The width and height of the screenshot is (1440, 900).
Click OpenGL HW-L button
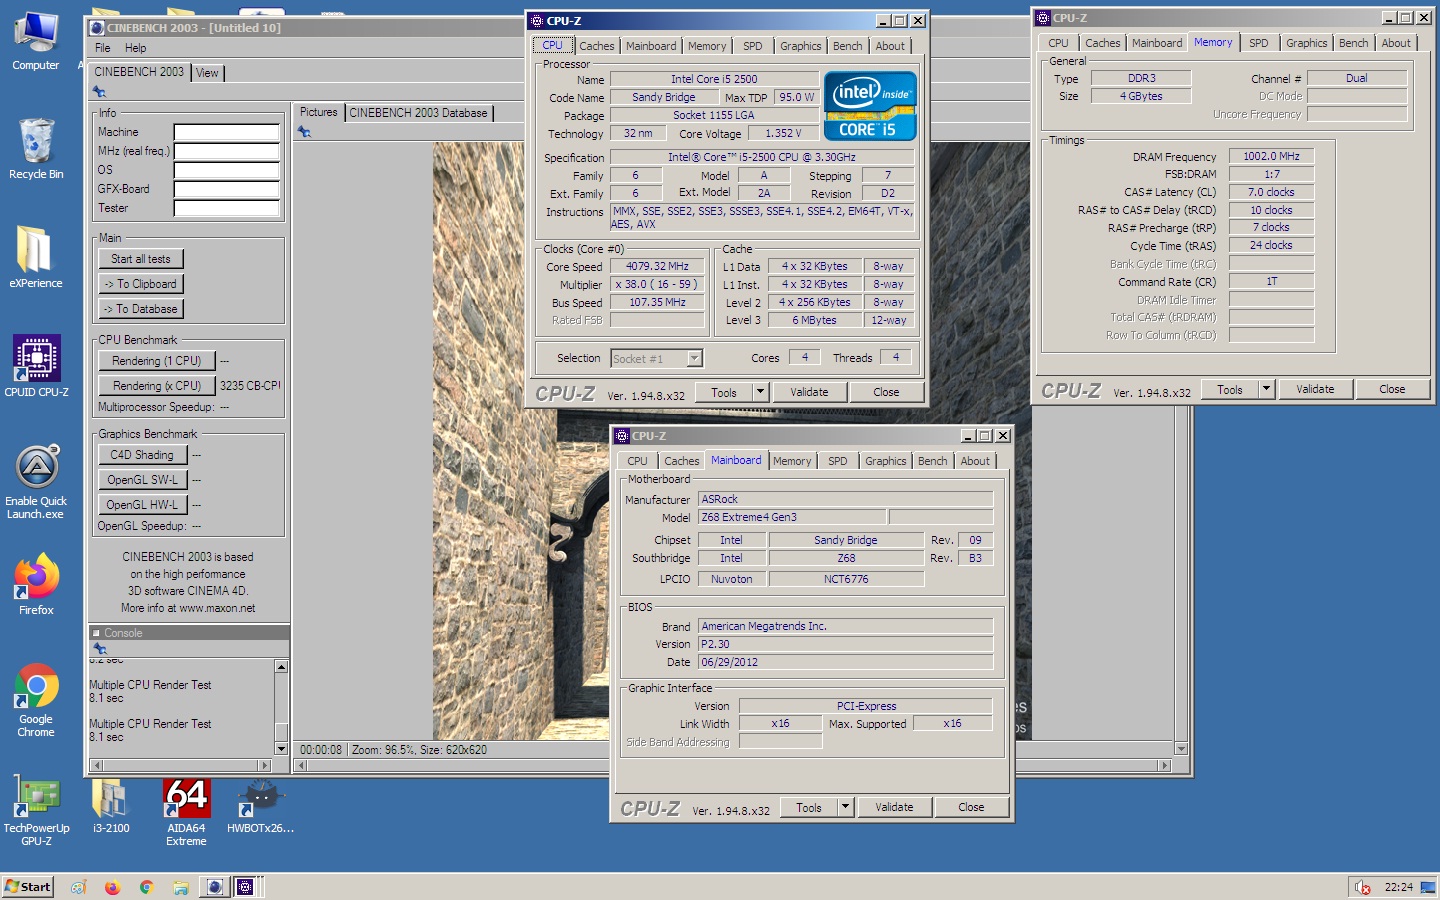click(142, 505)
